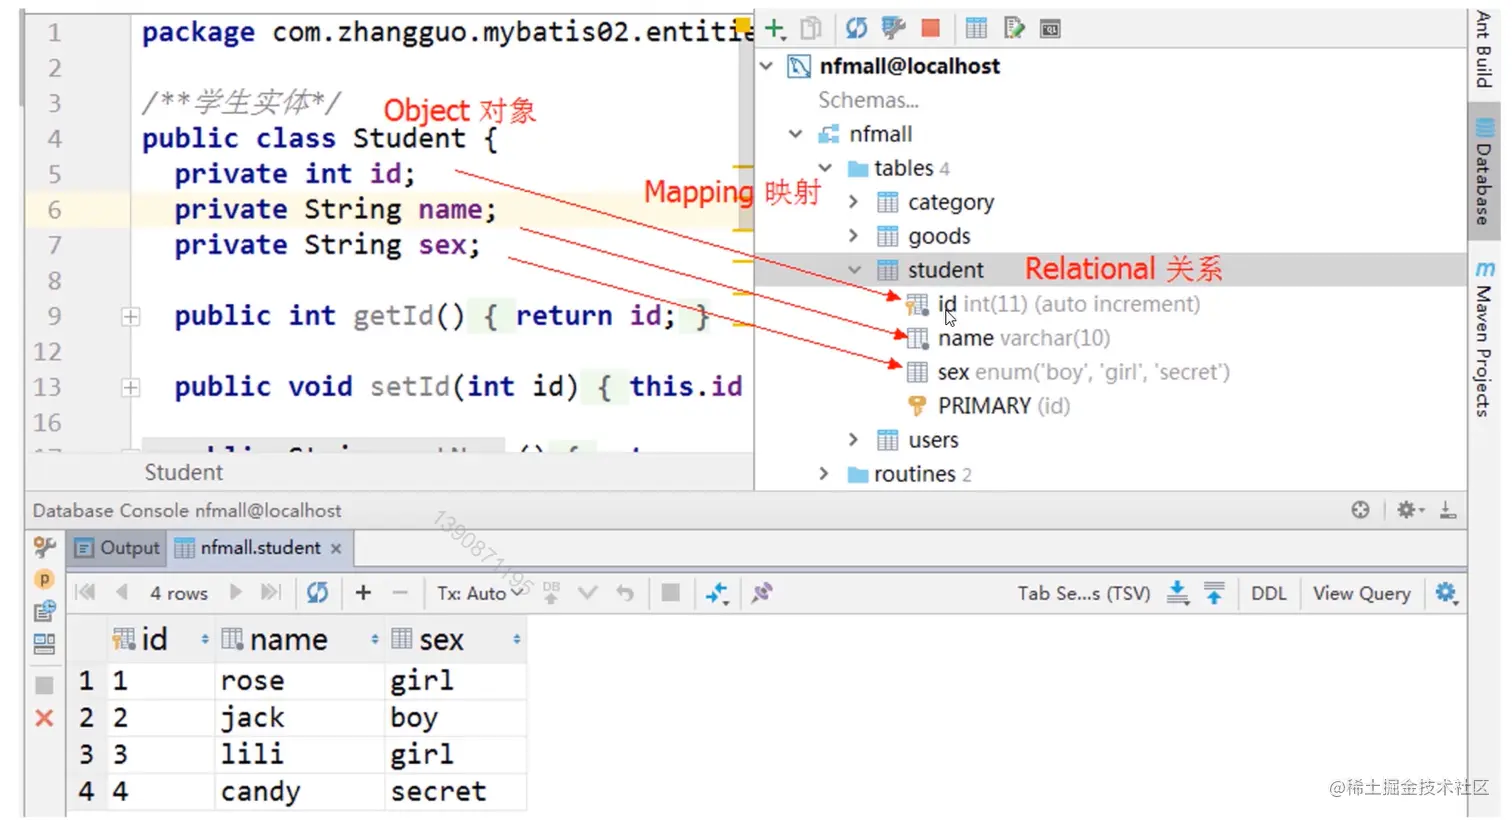Click the cell containing 'candy'
1512x820 pixels.
pos(299,791)
